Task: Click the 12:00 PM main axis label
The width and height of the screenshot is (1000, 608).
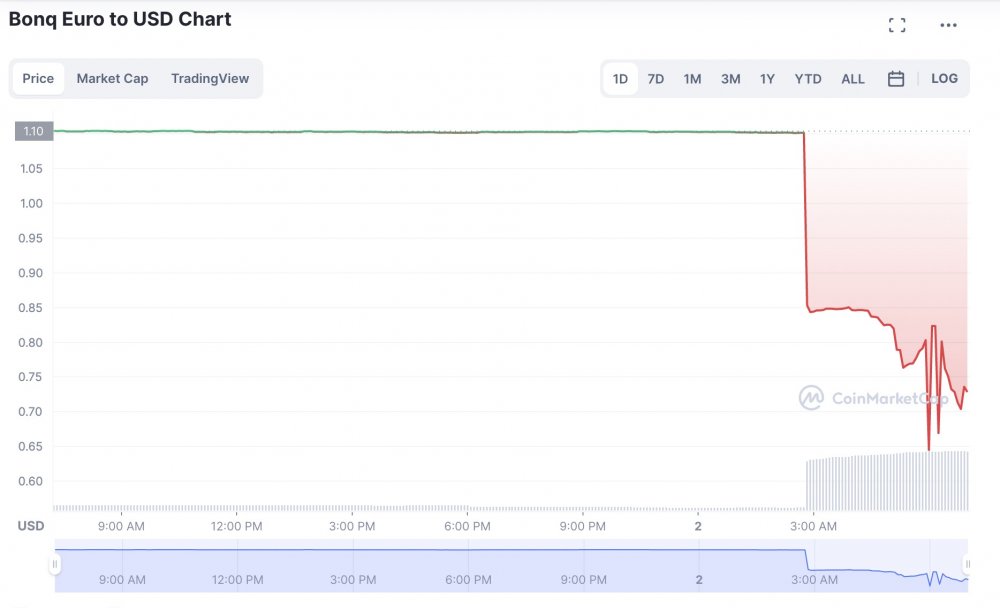Action: tap(237, 526)
